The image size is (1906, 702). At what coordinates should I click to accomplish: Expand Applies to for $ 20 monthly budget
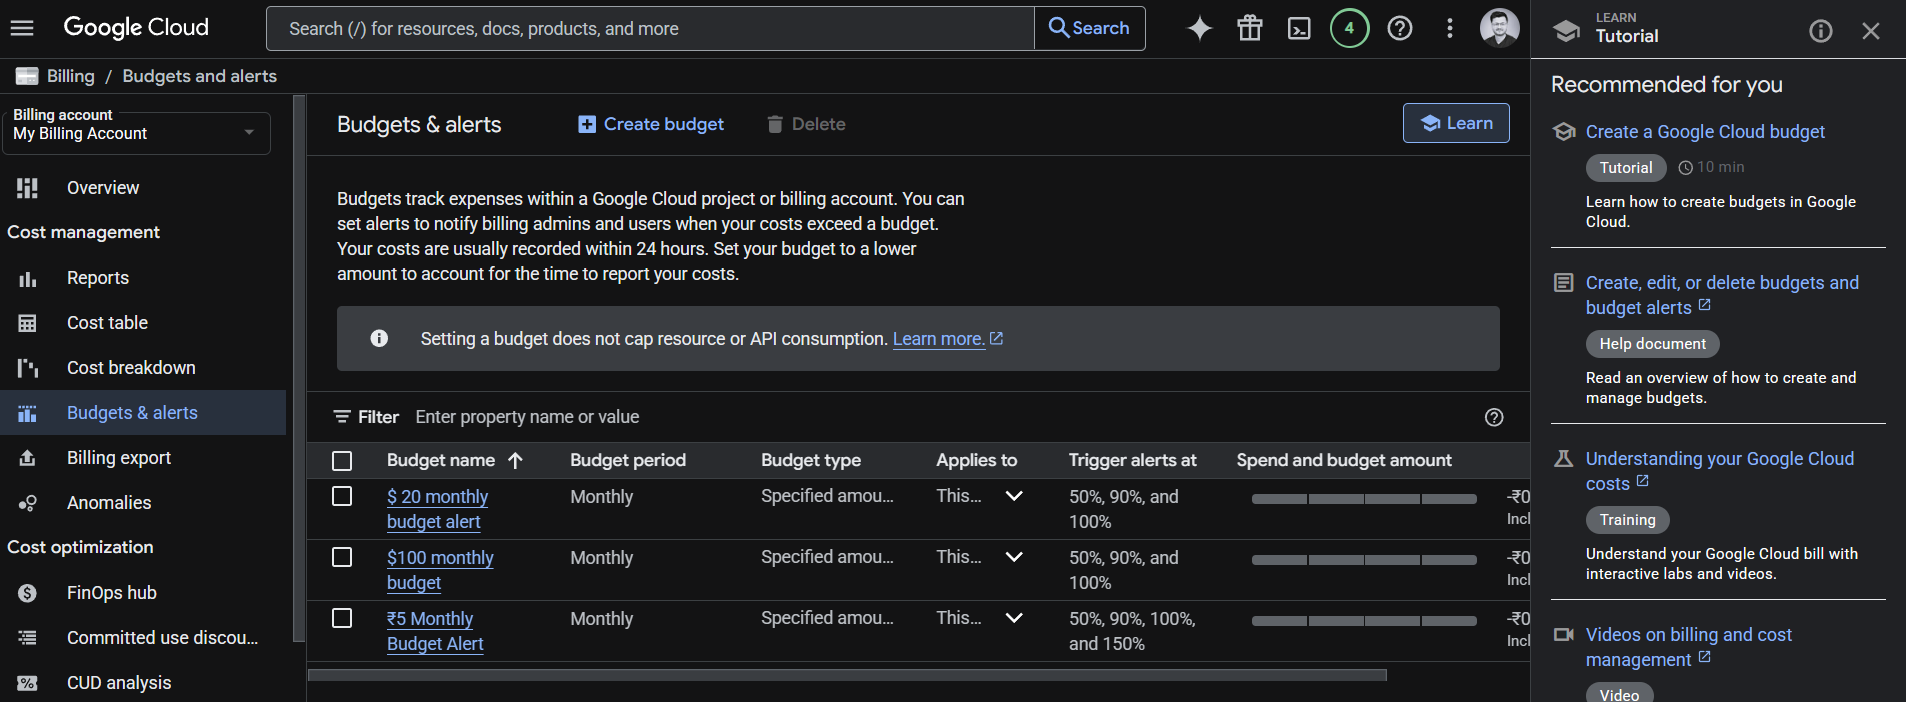[1014, 496]
